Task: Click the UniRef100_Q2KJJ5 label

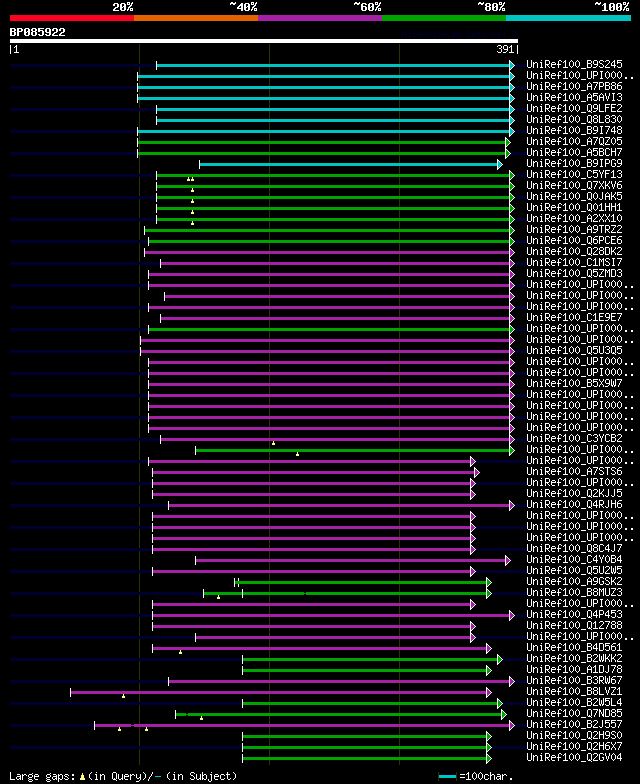Action: coord(574,494)
